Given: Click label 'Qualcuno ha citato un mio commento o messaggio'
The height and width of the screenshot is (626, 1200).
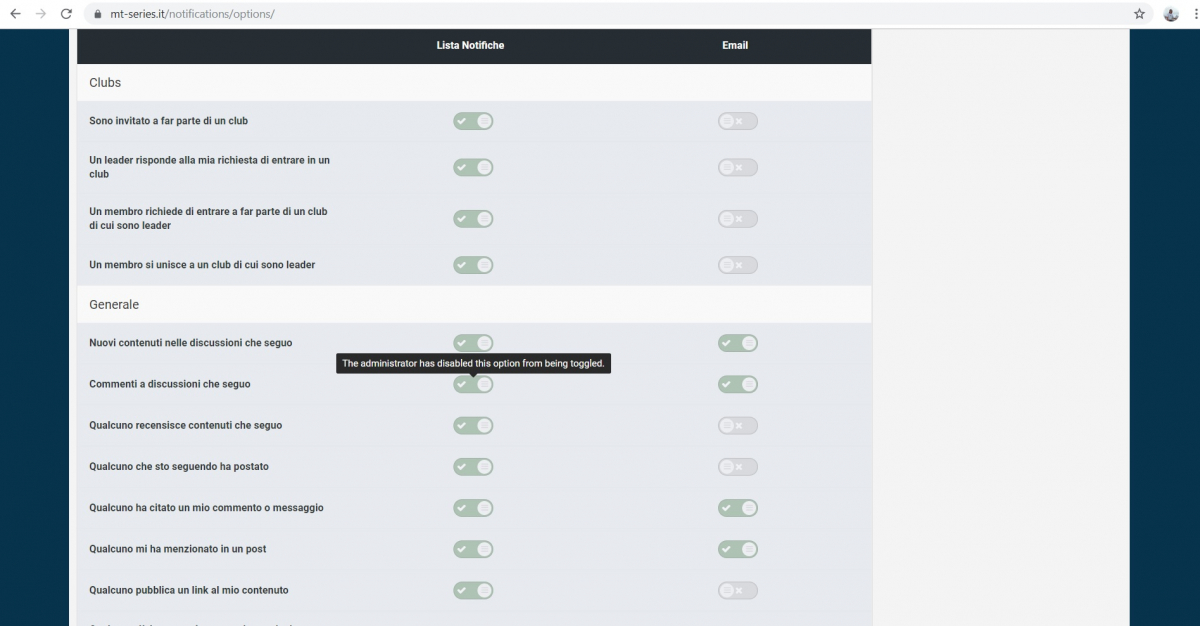Looking at the screenshot, I should click(206, 508).
